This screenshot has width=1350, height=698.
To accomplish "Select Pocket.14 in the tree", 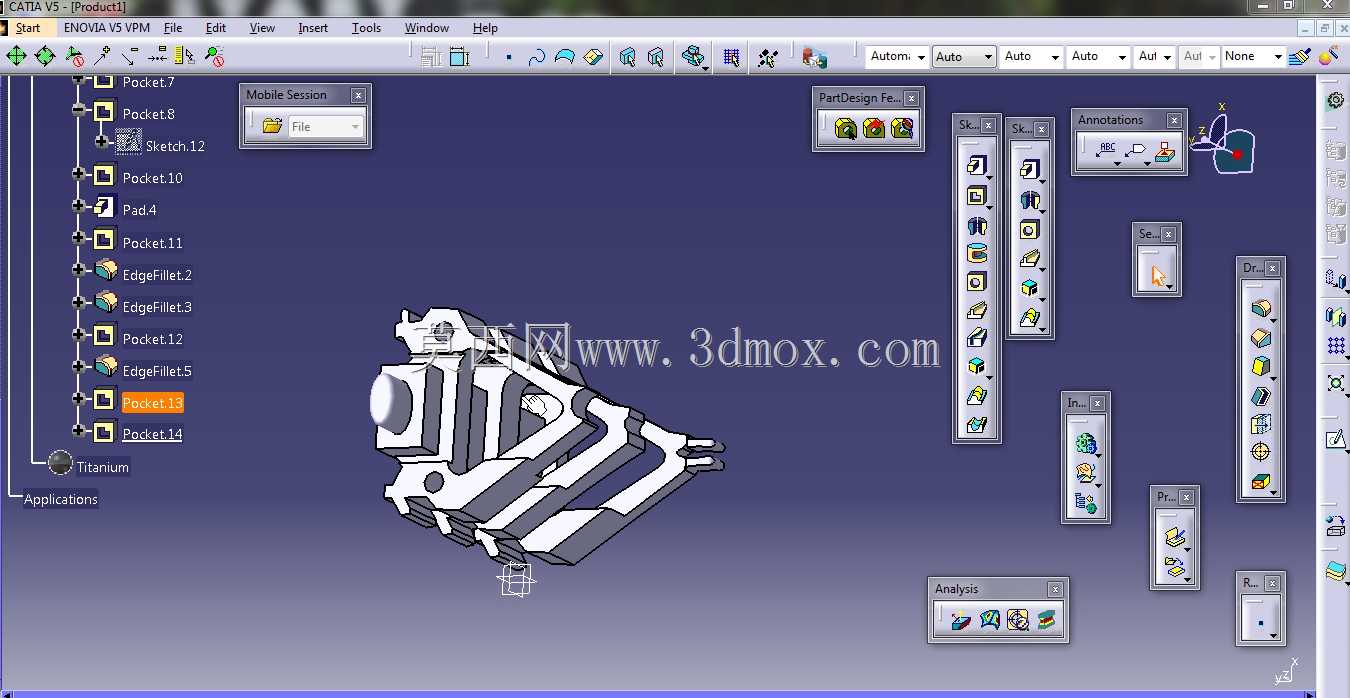I will coord(152,434).
